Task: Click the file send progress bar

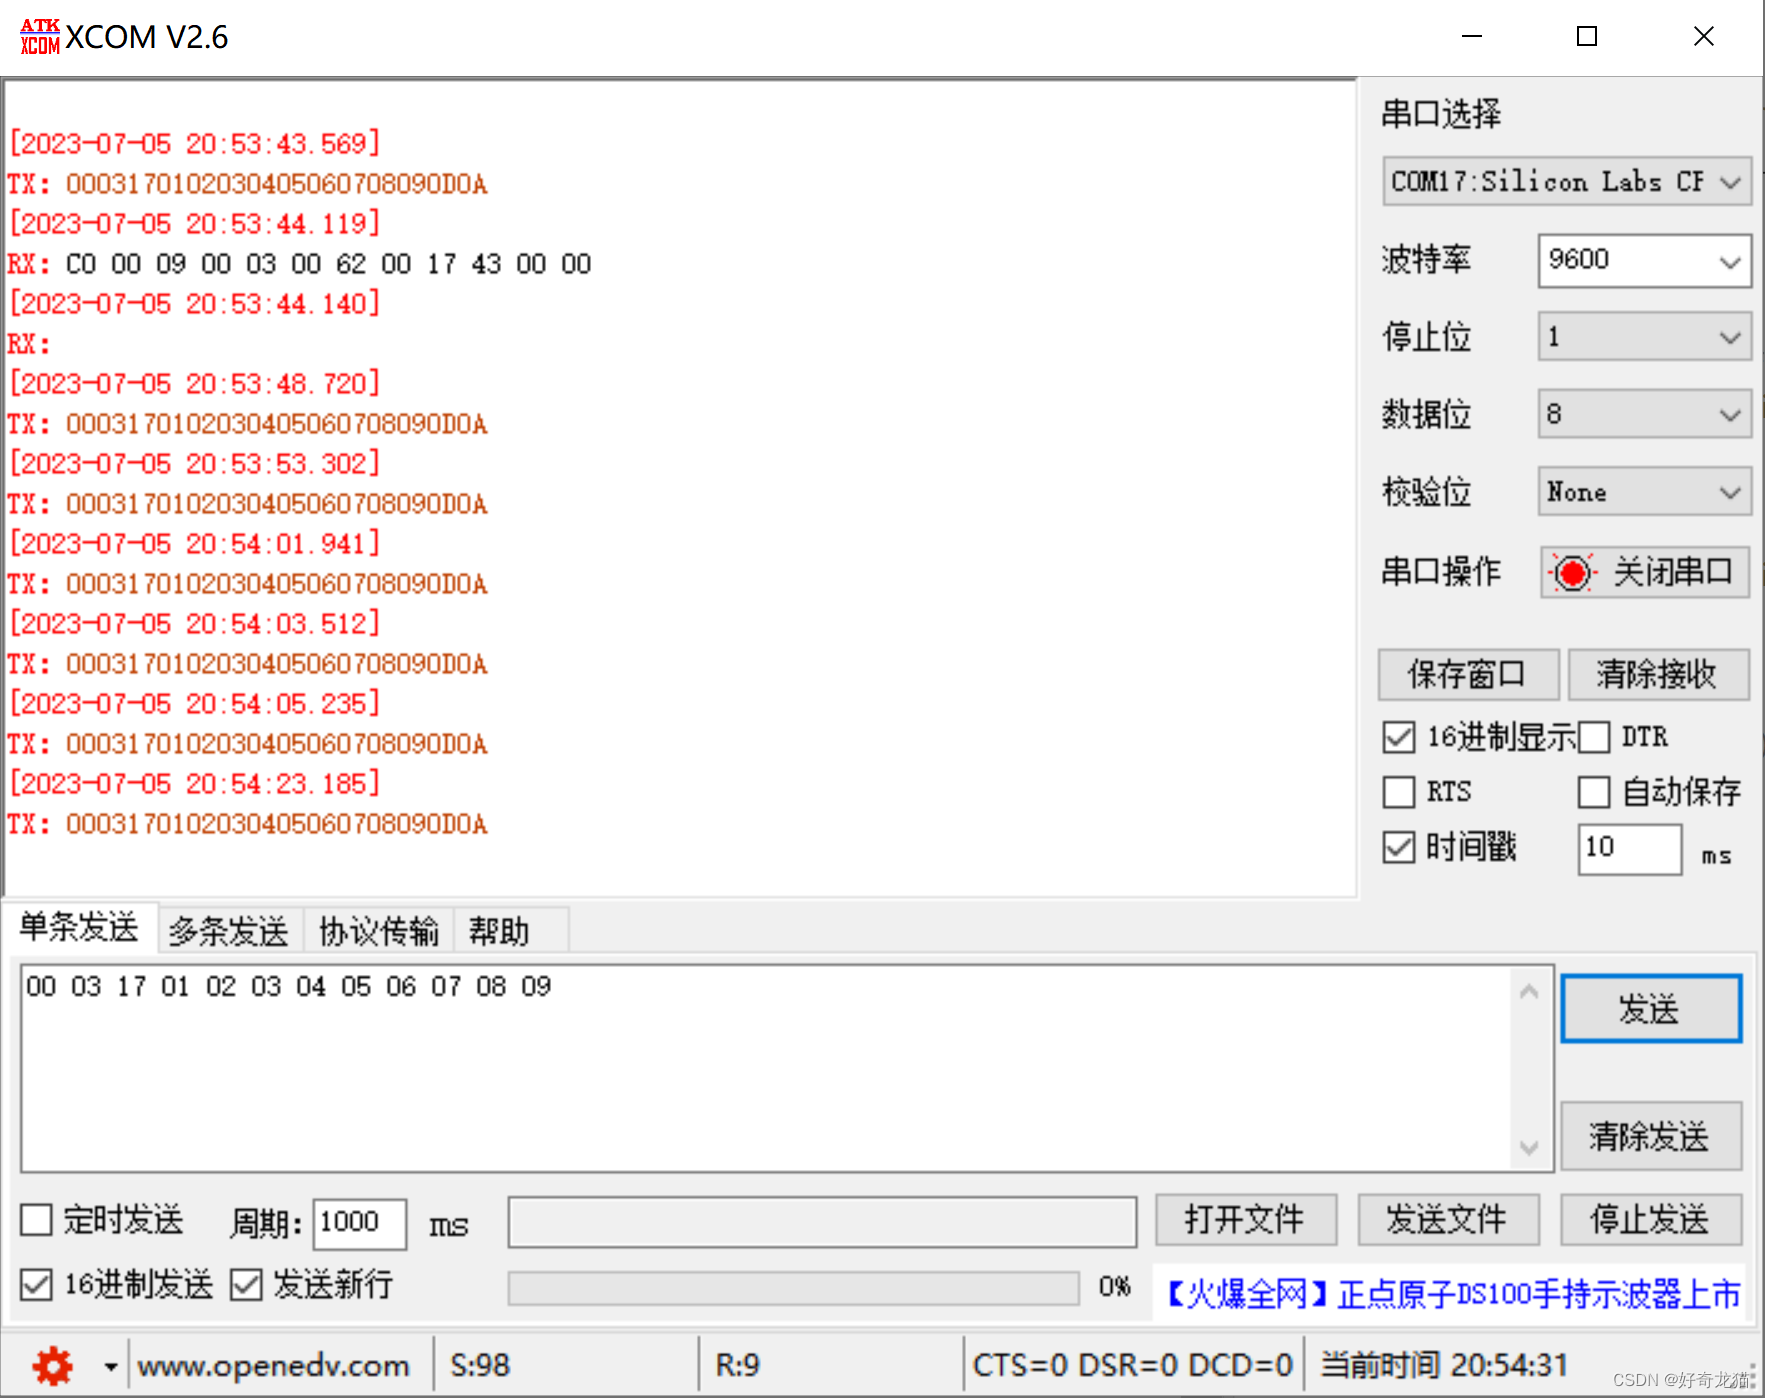Action: [794, 1288]
